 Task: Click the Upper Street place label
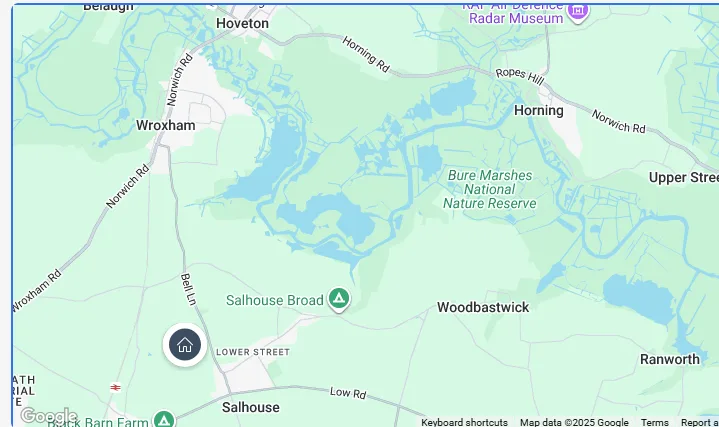point(684,178)
